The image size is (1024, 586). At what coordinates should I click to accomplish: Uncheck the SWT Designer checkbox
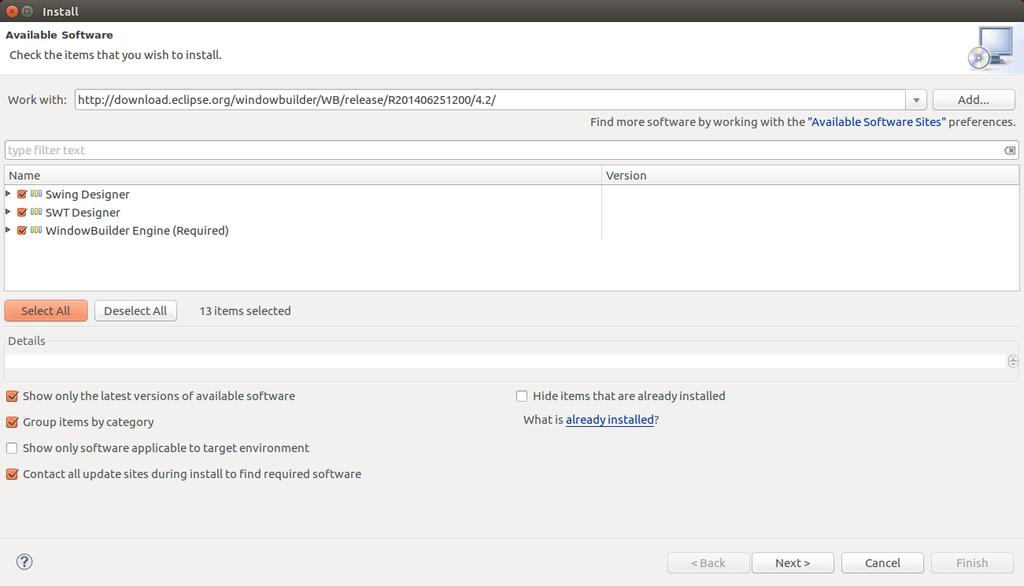22,212
